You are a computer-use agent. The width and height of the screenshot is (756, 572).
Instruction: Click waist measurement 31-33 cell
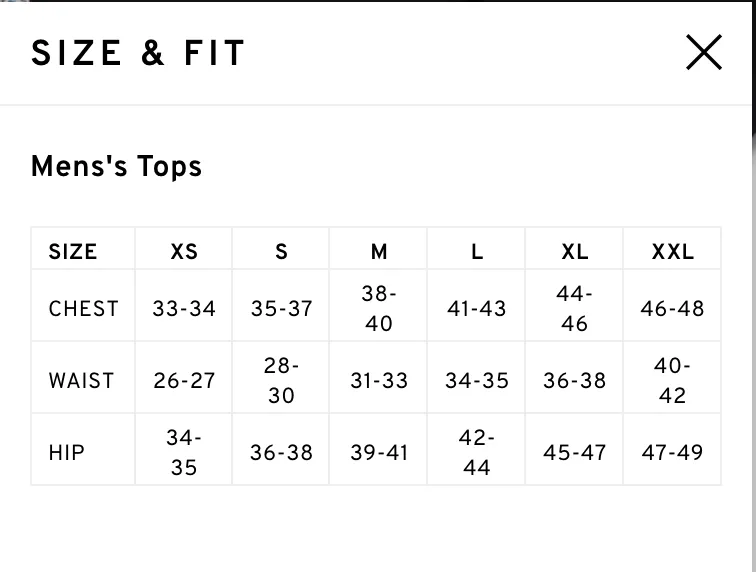click(x=379, y=381)
